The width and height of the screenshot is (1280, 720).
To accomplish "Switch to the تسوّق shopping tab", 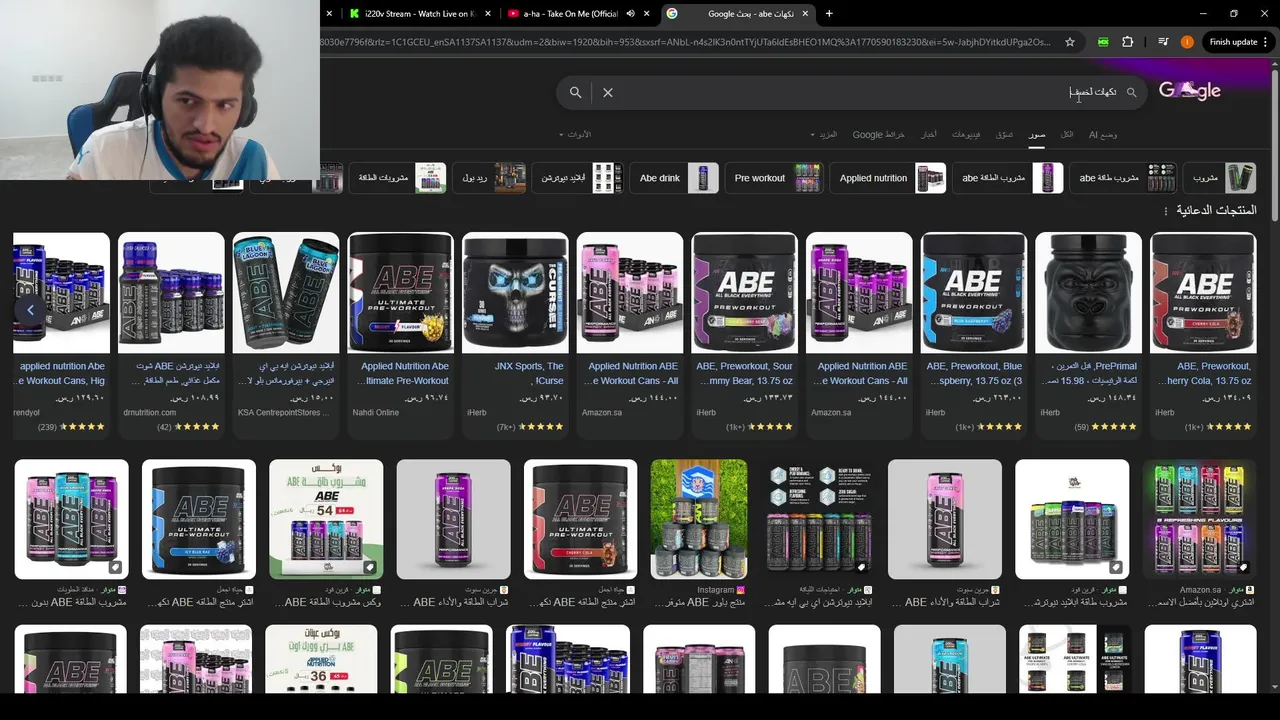I will [x=1004, y=134].
